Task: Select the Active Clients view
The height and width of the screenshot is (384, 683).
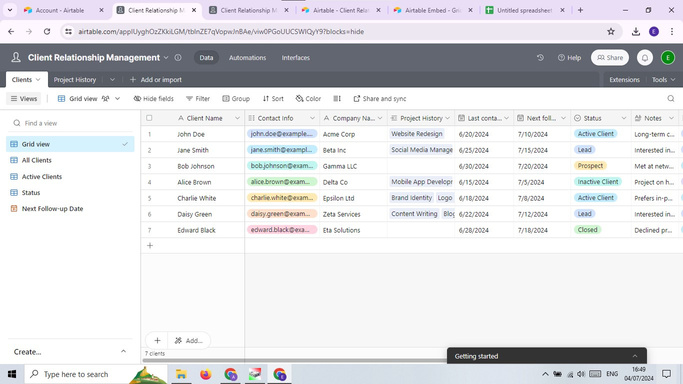Action: (x=42, y=176)
